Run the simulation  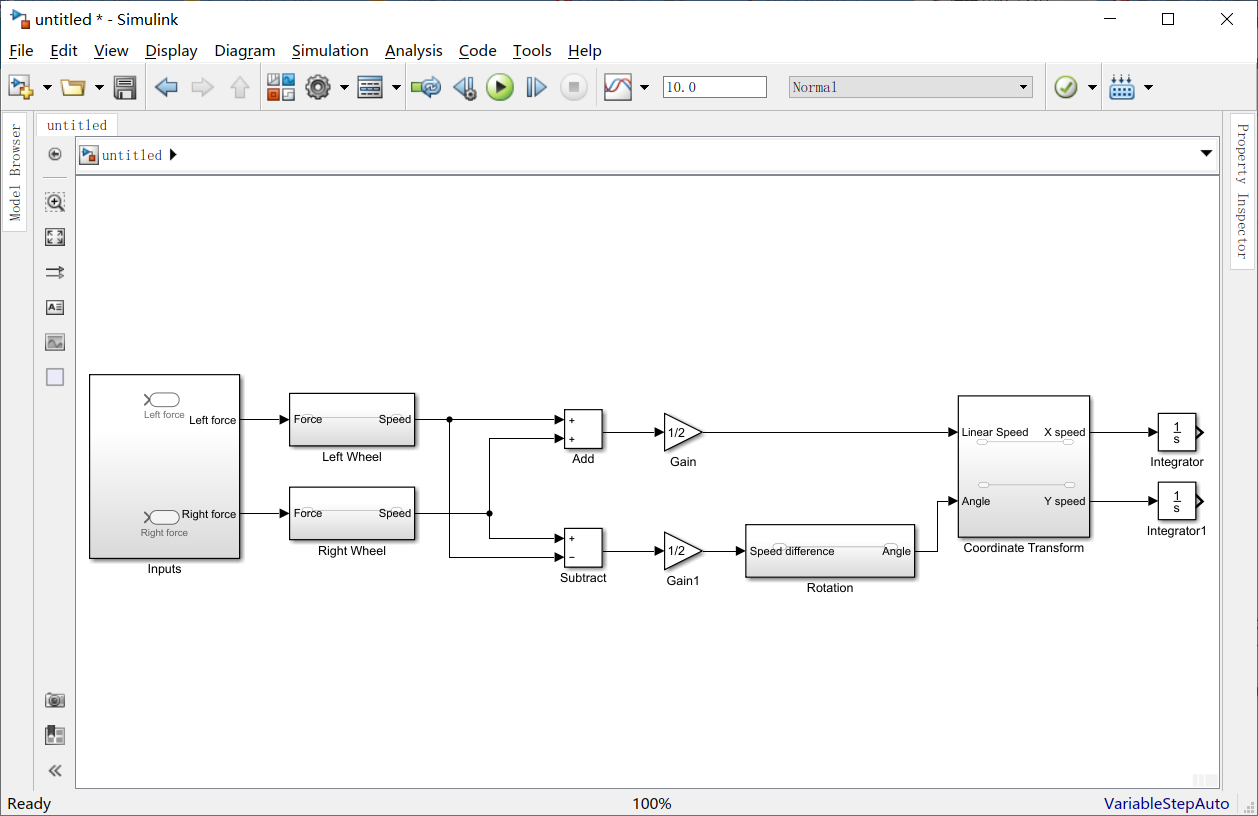(x=499, y=87)
